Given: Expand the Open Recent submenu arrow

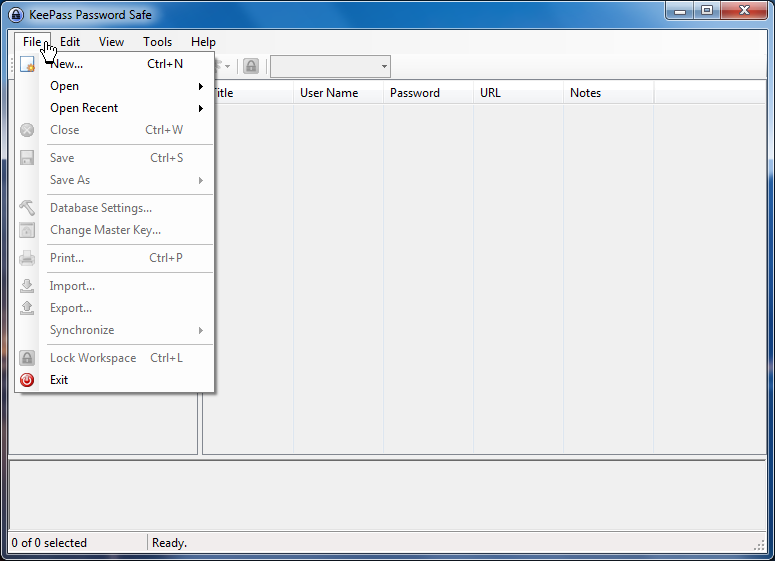Looking at the screenshot, I should (x=201, y=108).
